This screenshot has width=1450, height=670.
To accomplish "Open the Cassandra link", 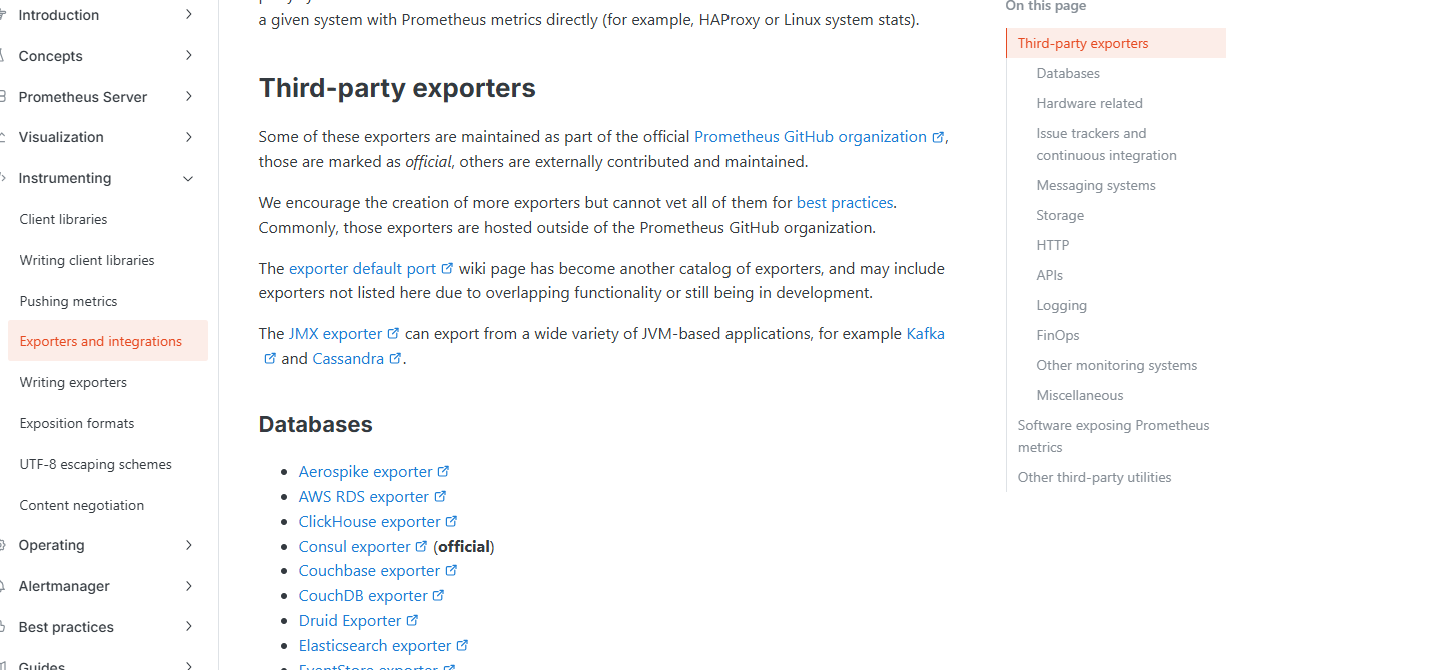I will 349,359.
